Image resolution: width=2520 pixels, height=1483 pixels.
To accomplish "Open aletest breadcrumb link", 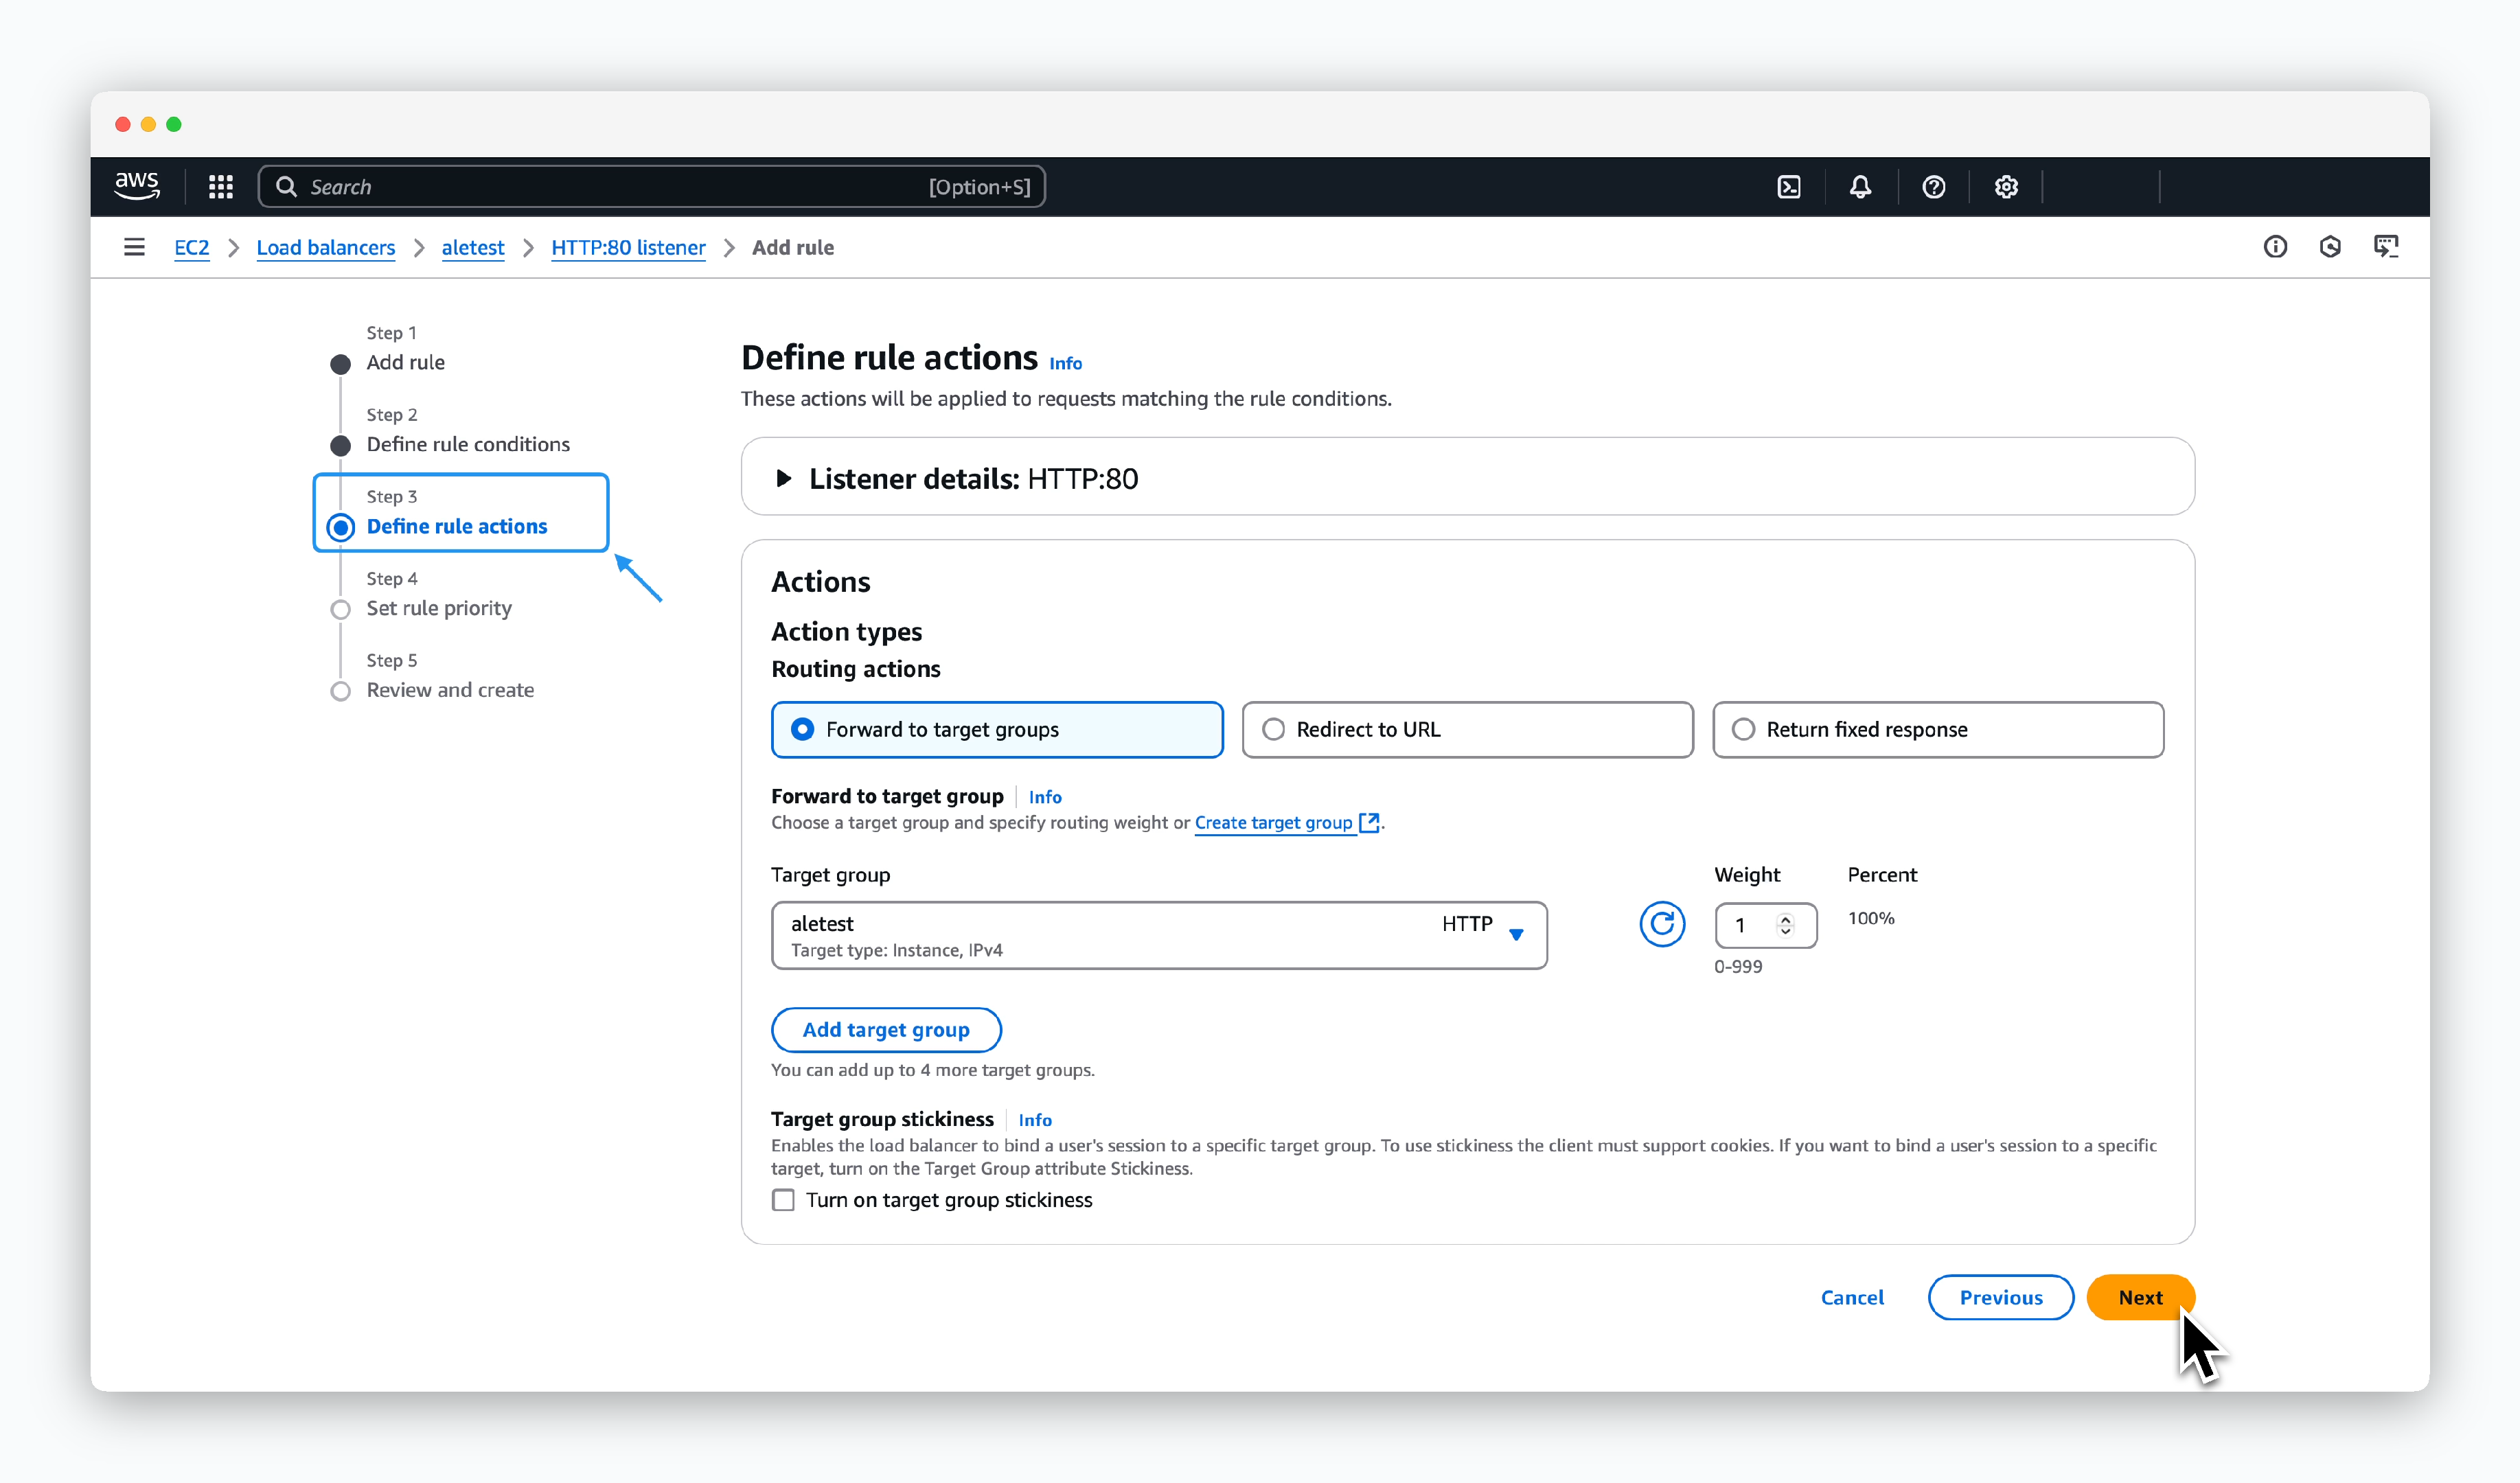I will [x=472, y=247].
